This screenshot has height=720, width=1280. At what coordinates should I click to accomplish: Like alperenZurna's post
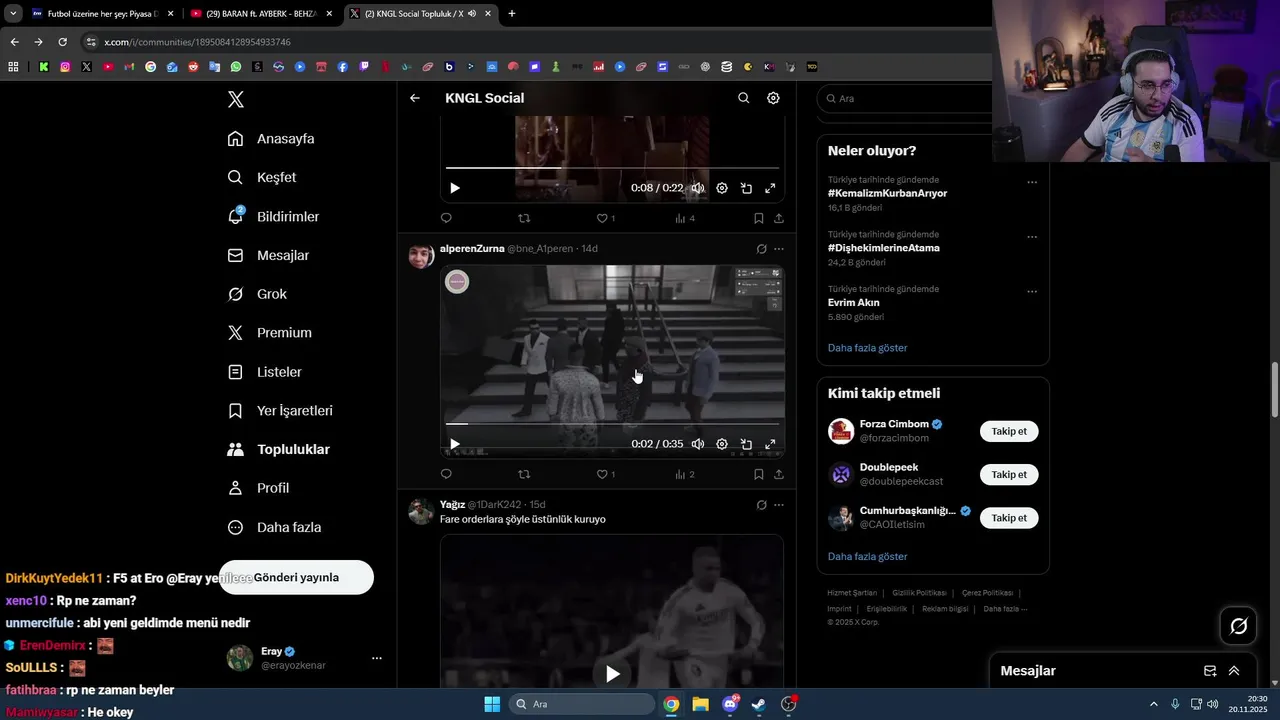(602, 474)
